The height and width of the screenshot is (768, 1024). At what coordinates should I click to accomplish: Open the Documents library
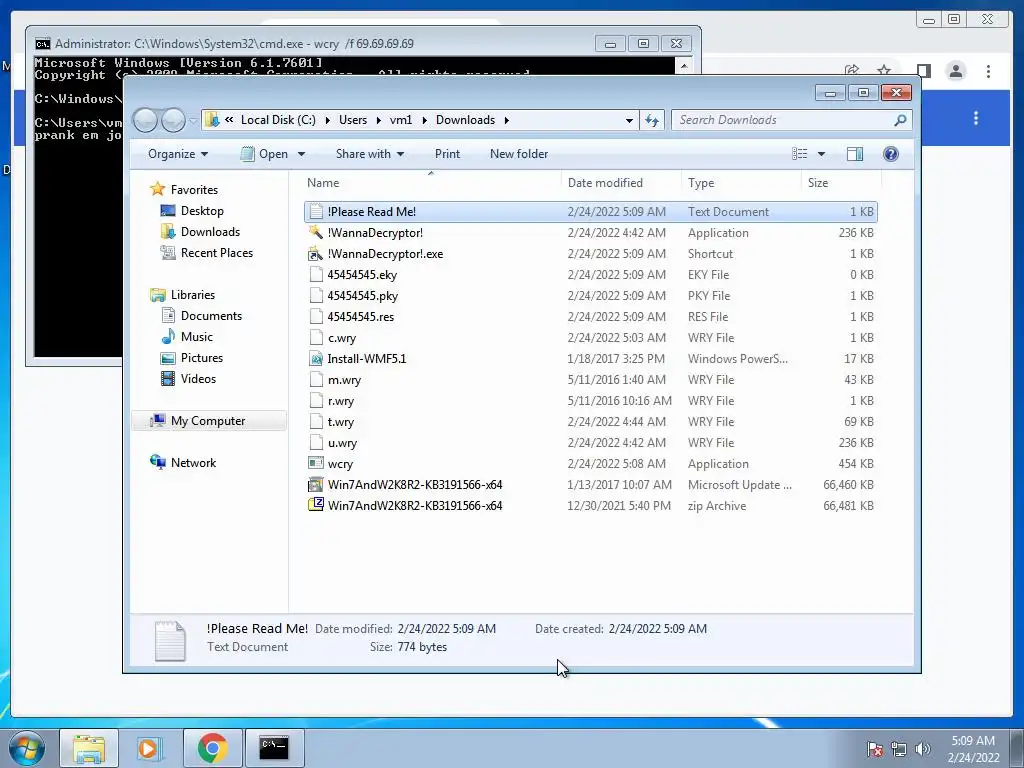click(211, 316)
